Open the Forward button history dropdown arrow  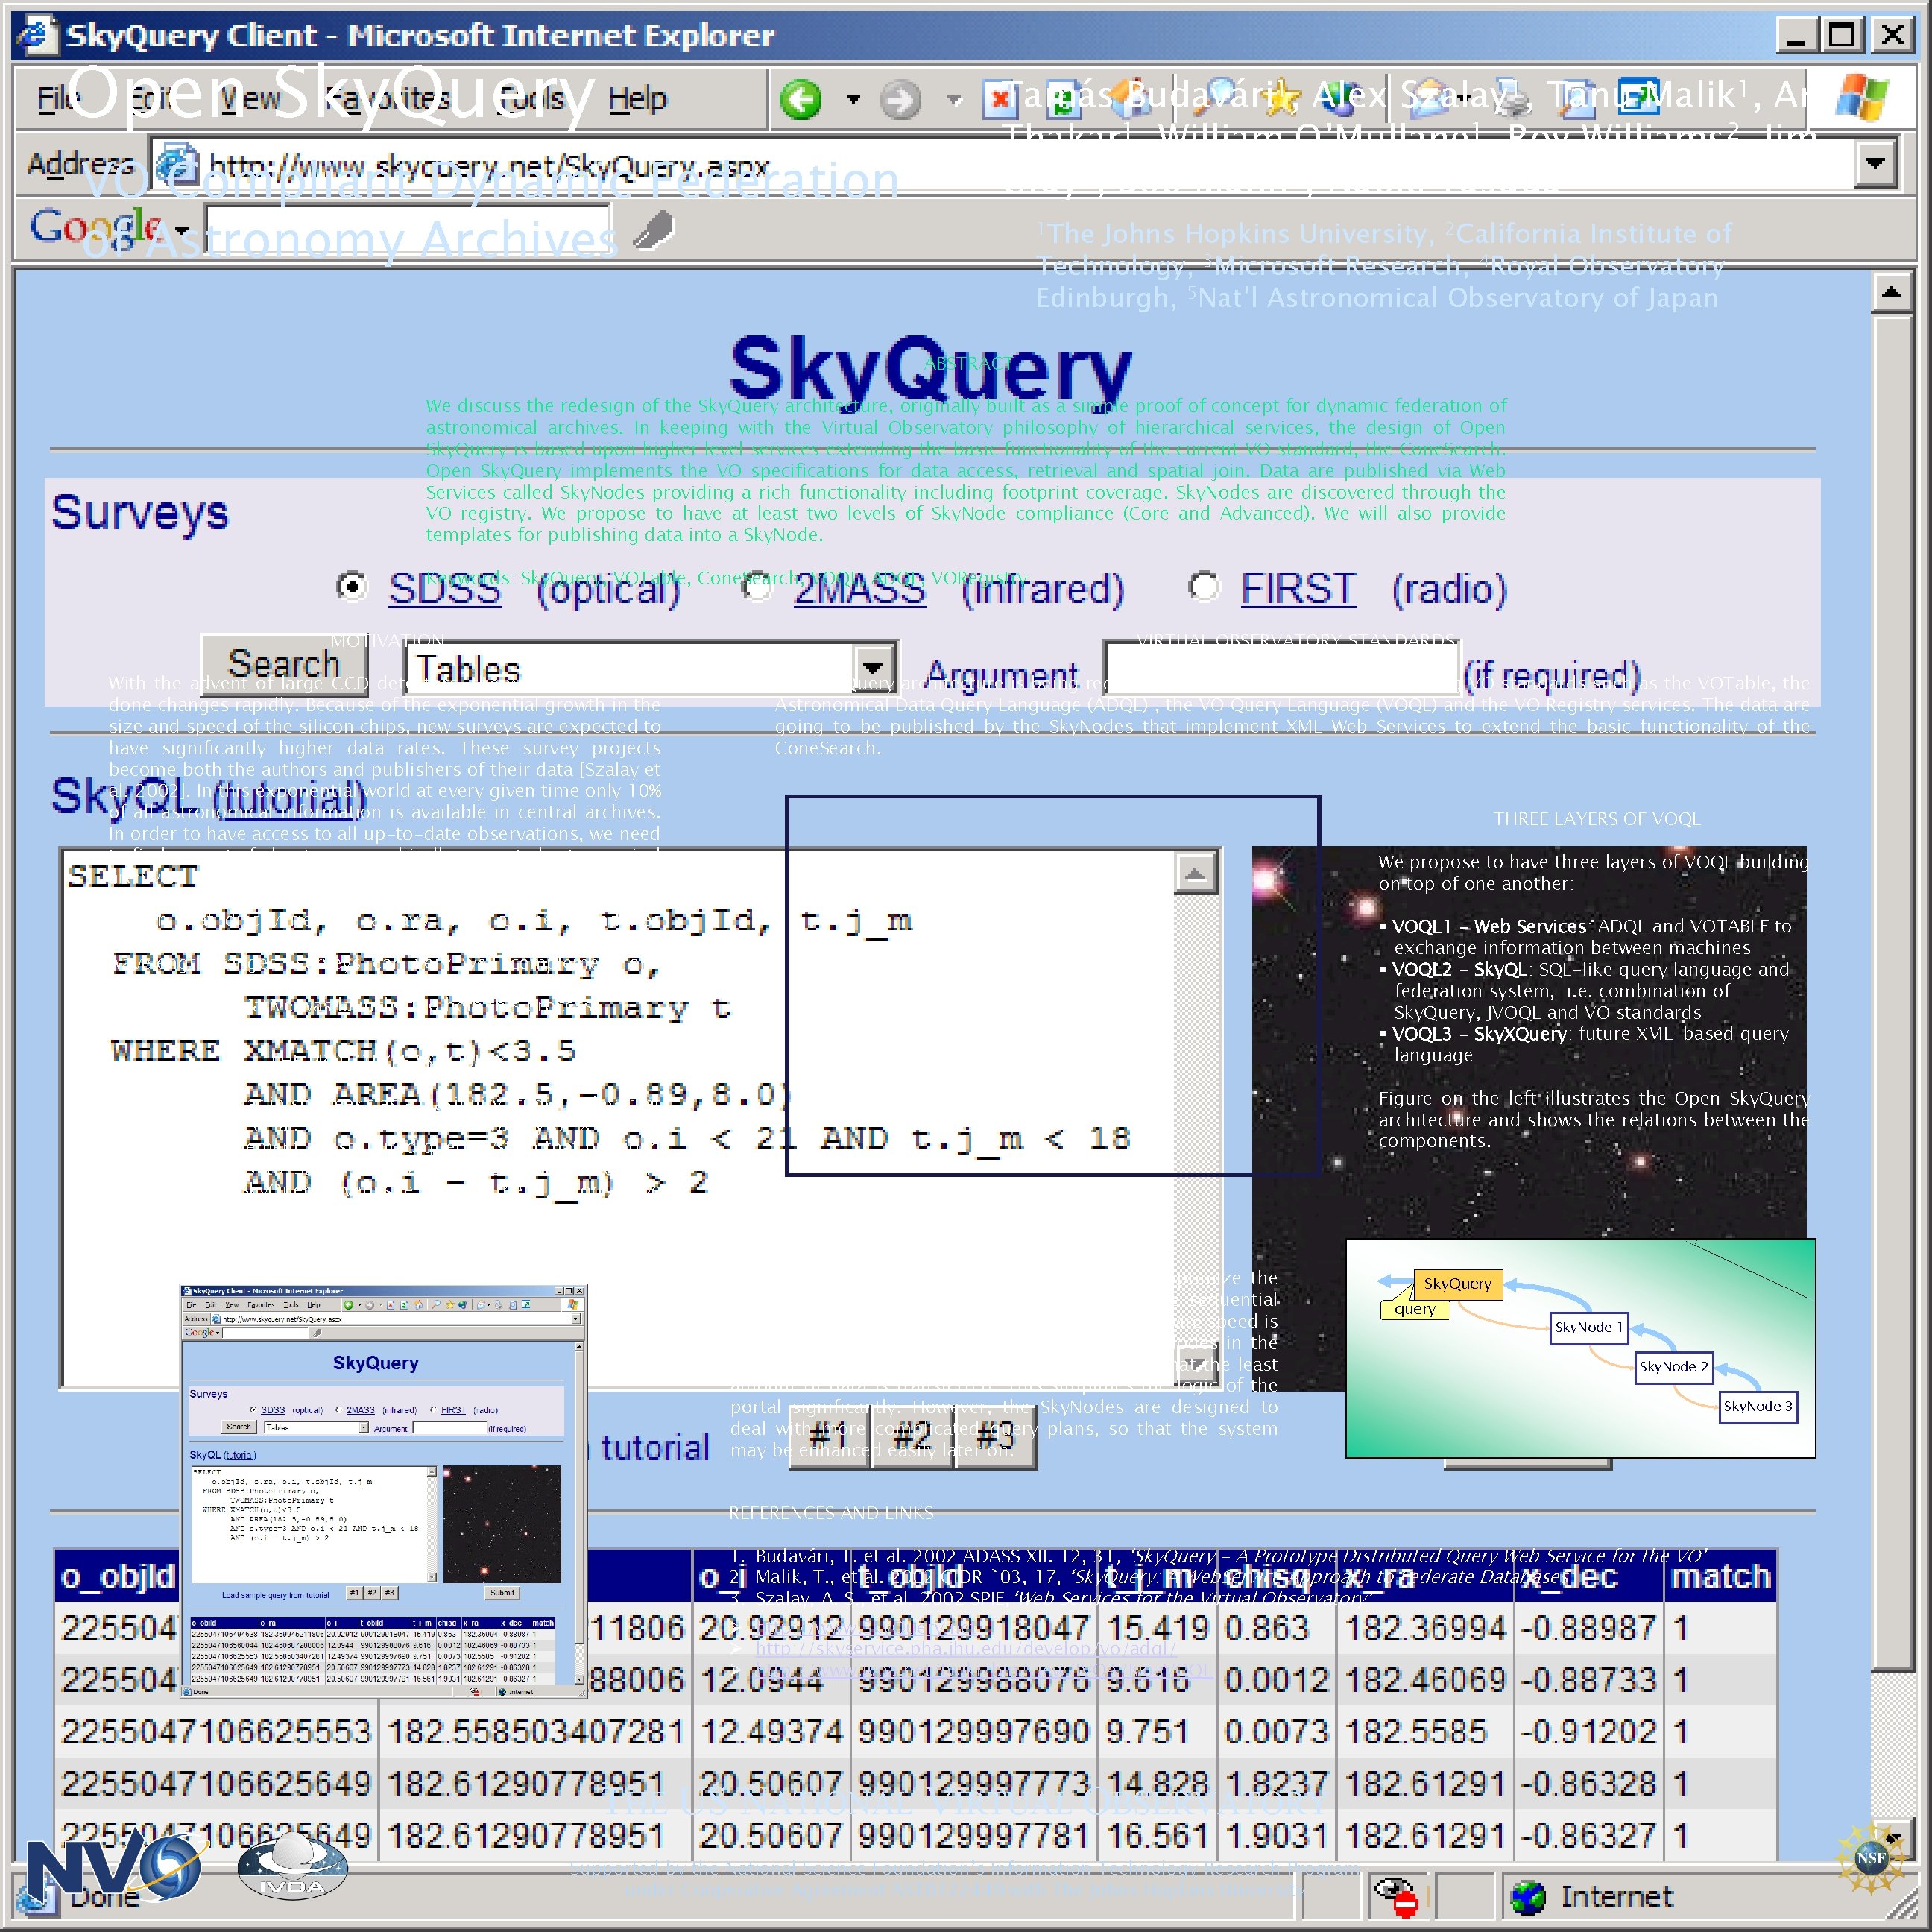coord(953,99)
